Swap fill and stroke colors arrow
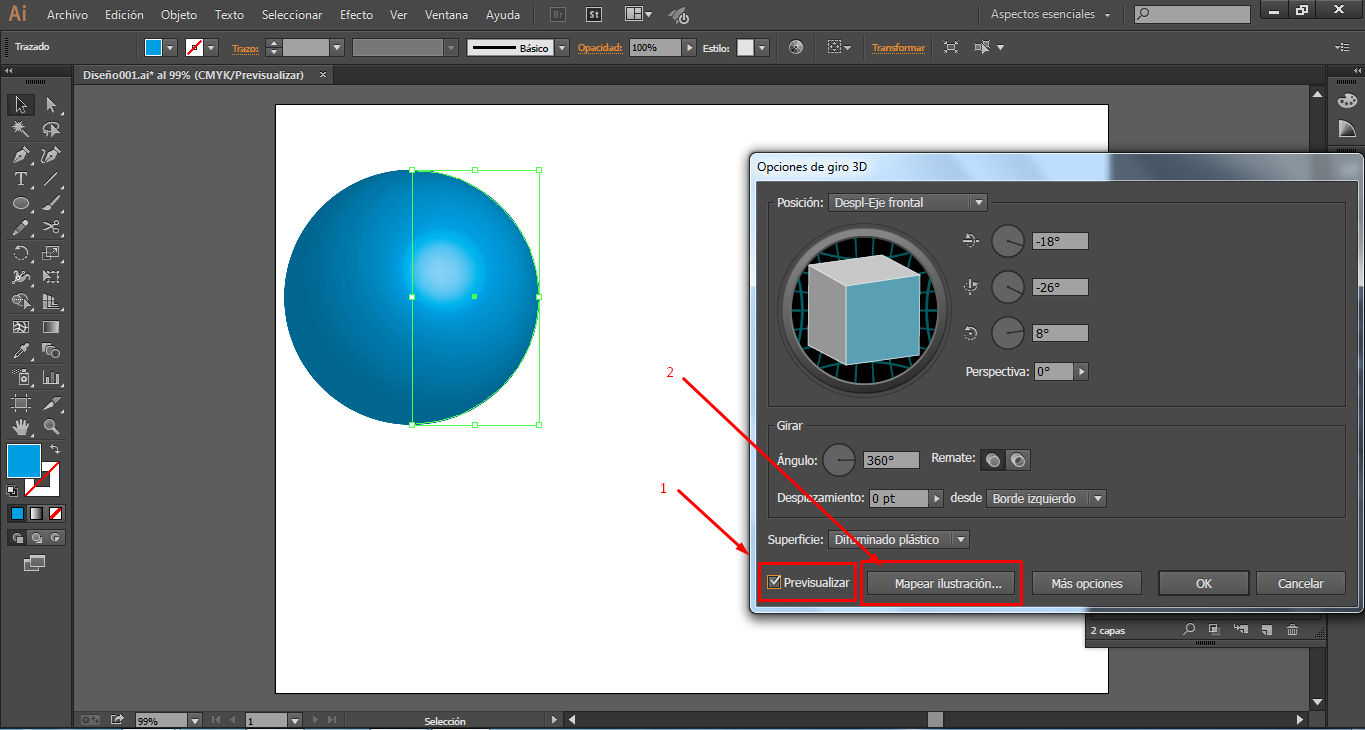1365x730 pixels. [55, 450]
